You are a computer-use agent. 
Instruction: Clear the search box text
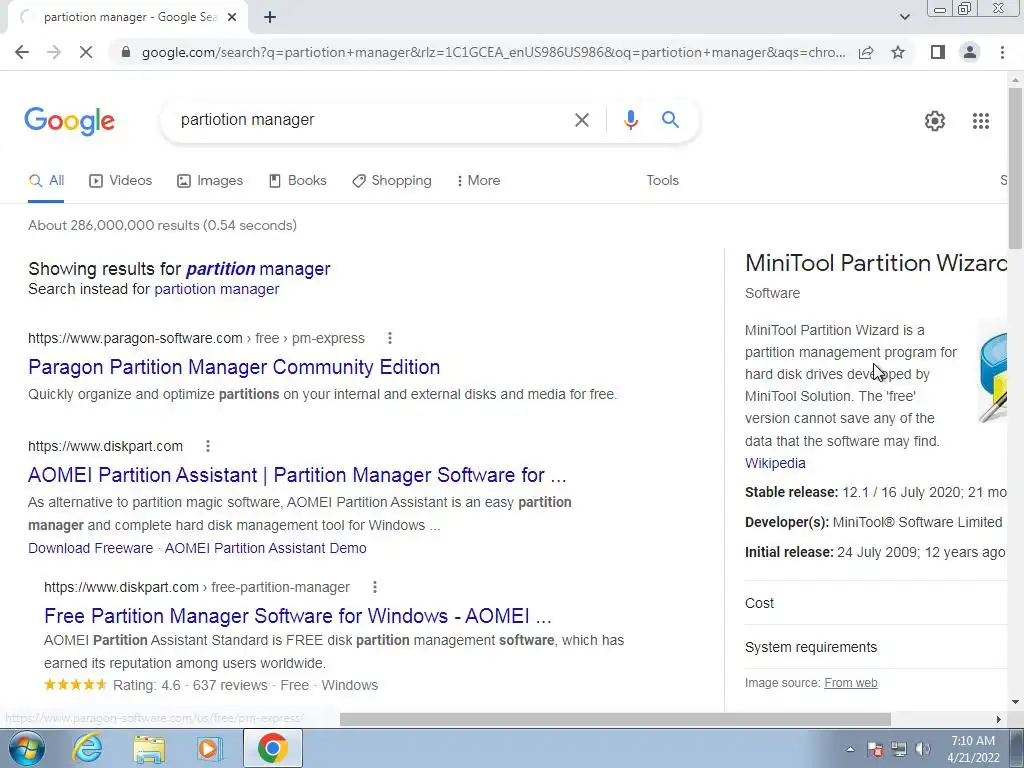(581, 120)
